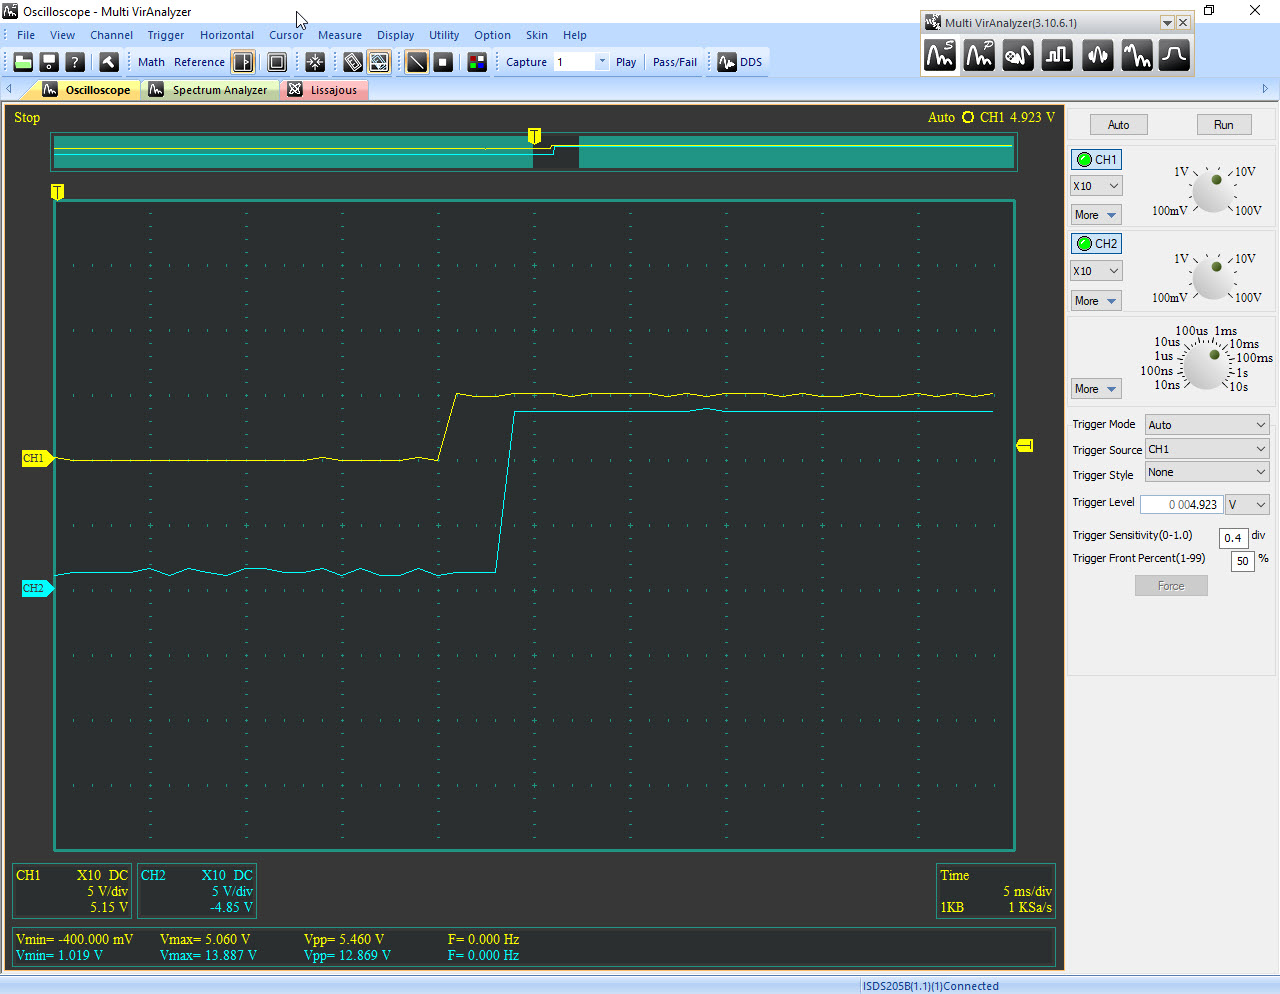1280x994 pixels.
Task: Click the question mark help icon
Action: [75, 62]
